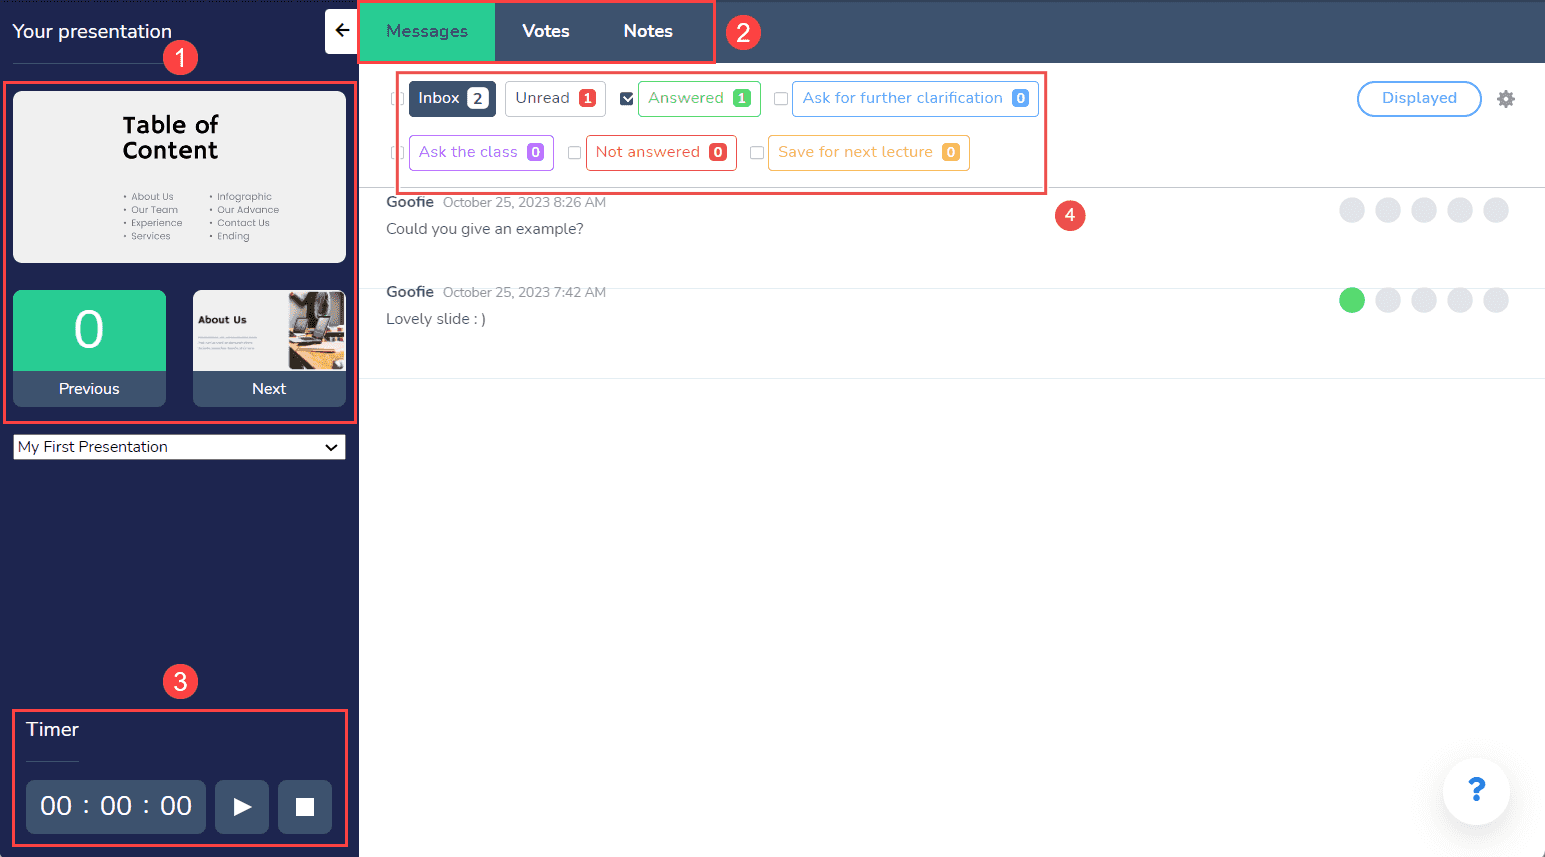Click the 'Your presentation' heading

point(92,31)
